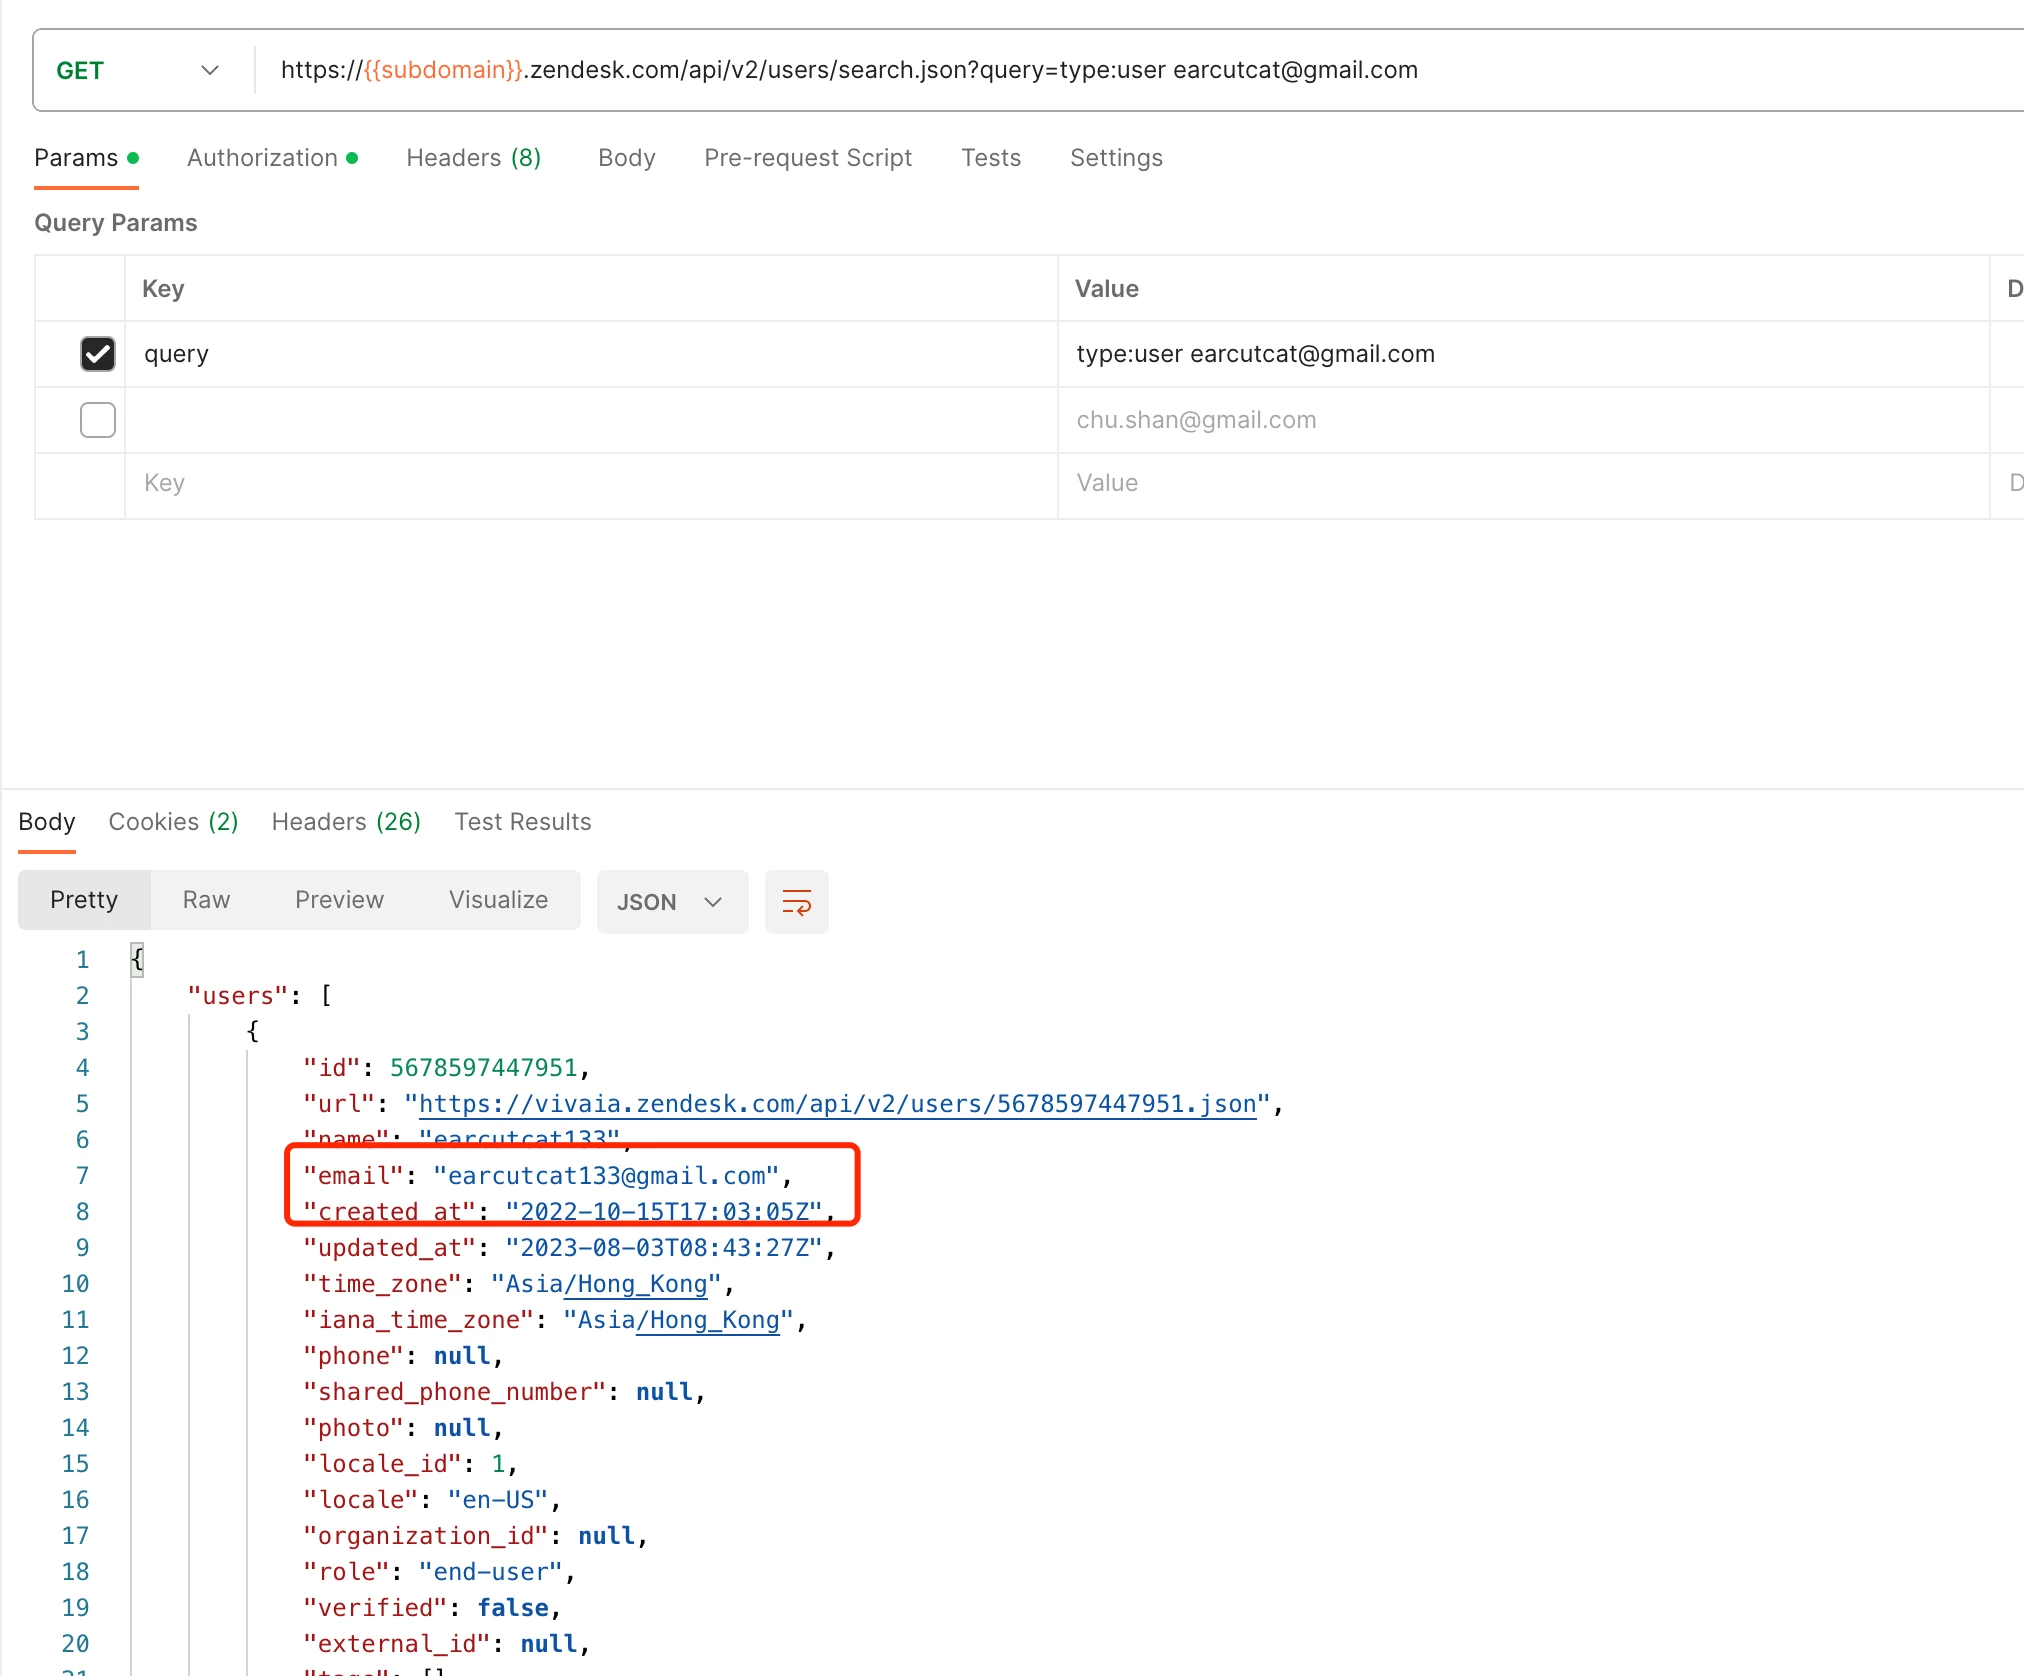Switch response view to Raw

click(x=206, y=900)
